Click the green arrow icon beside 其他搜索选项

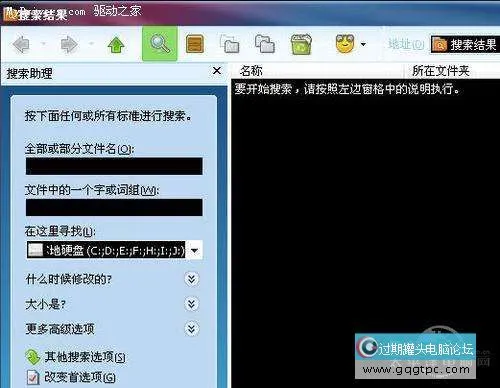coord(33,357)
